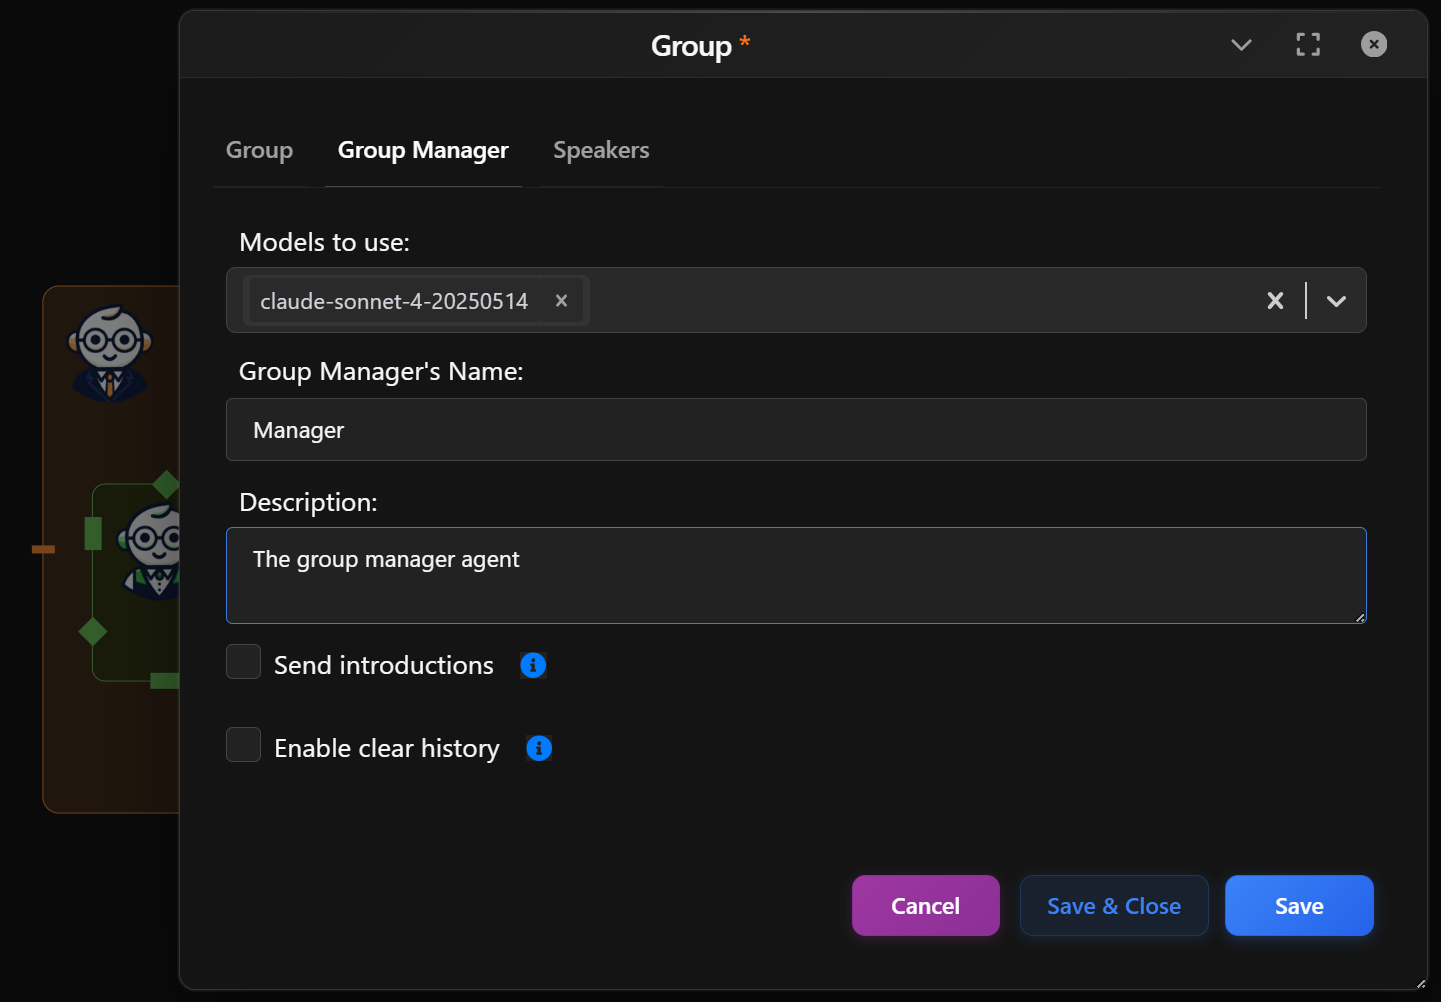Open the Enable clear history info tooltip
This screenshot has height=1002, width=1441.
(x=538, y=748)
